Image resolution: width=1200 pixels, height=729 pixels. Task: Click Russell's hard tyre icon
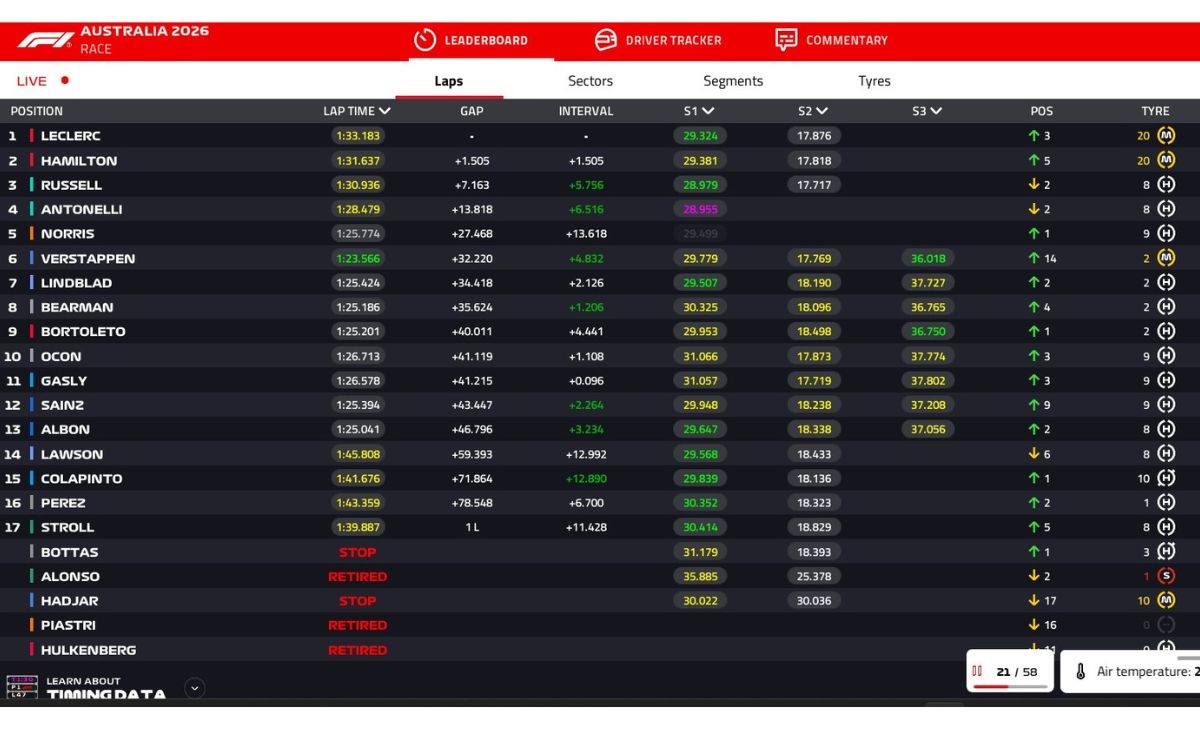pyautogui.click(x=1166, y=185)
